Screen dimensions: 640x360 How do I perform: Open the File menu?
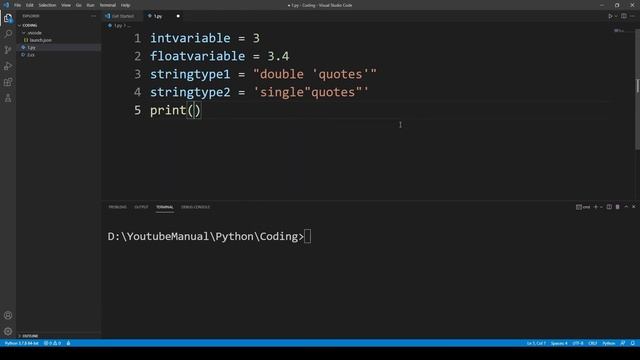pos(18,5)
